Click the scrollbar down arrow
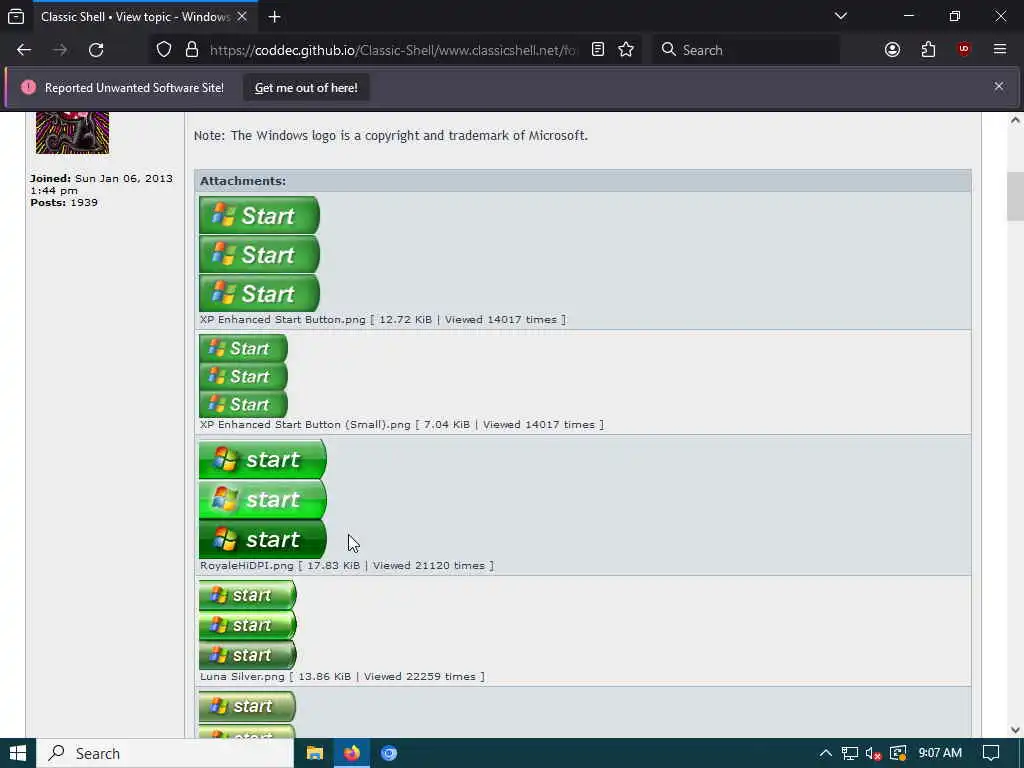 tap(1015, 729)
